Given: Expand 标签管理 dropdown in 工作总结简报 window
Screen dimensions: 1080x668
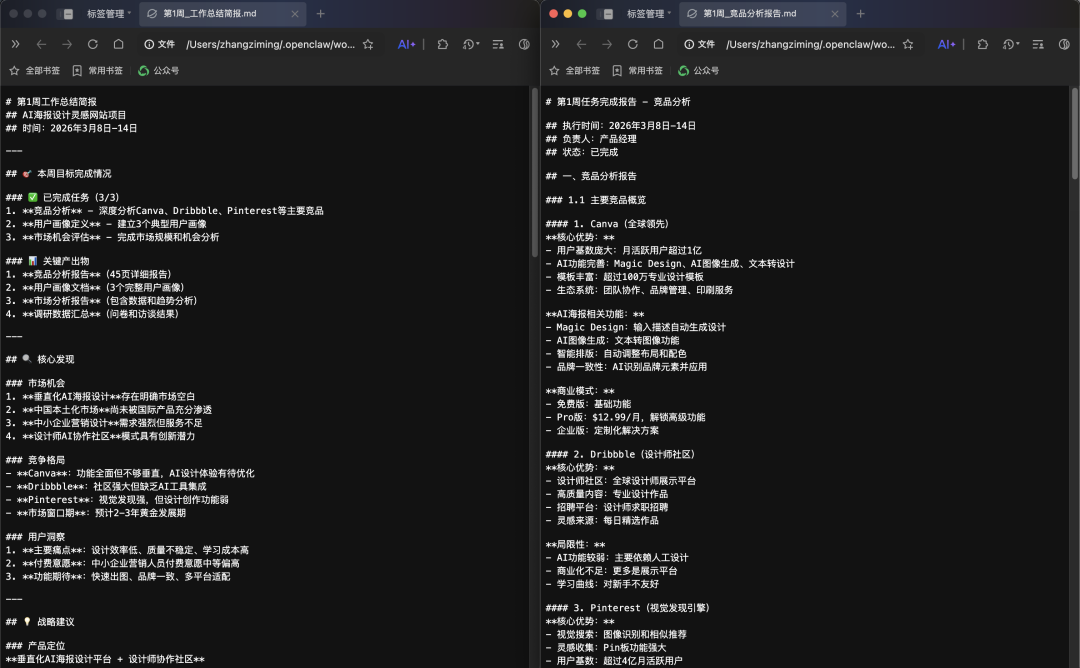Looking at the screenshot, I should 107,14.
